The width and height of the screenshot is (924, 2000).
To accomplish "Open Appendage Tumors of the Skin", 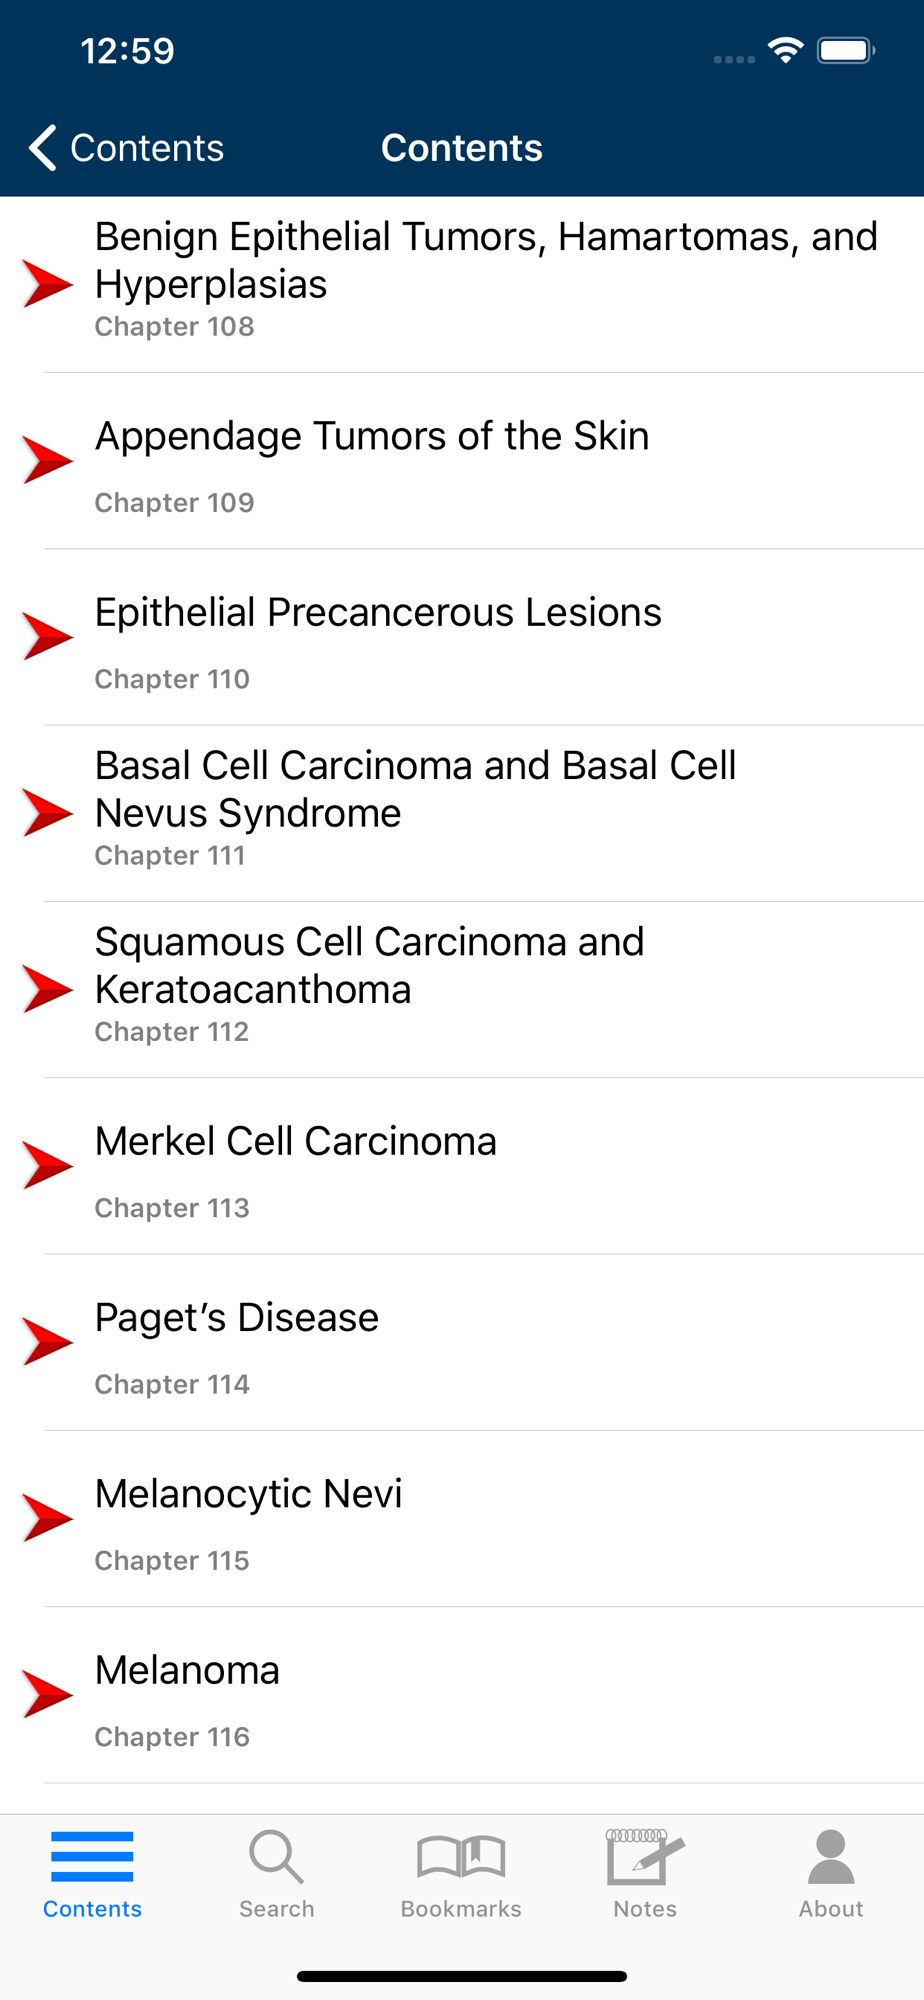I will [372, 437].
